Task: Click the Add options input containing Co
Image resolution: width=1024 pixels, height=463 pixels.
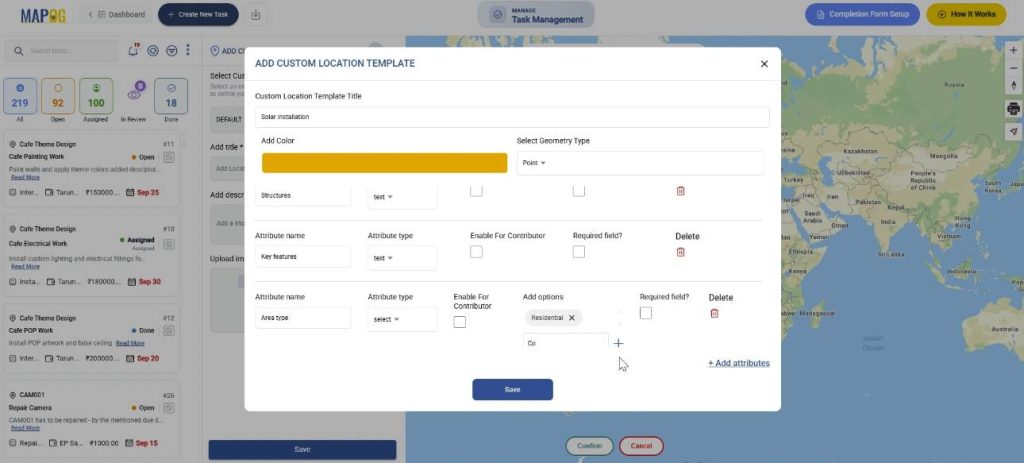Action: [x=566, y=343]
